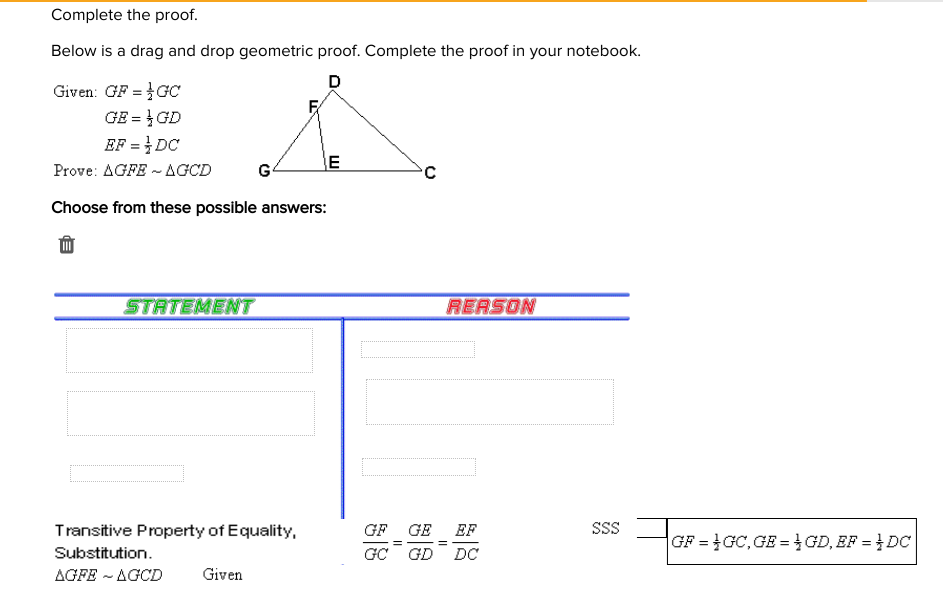Image resolution: width=943 pixels, height=602 pixels.
Task: Pick the boxed GF=½GC, GE=½GD, EF=½DC answer
Action: point(791,541)
